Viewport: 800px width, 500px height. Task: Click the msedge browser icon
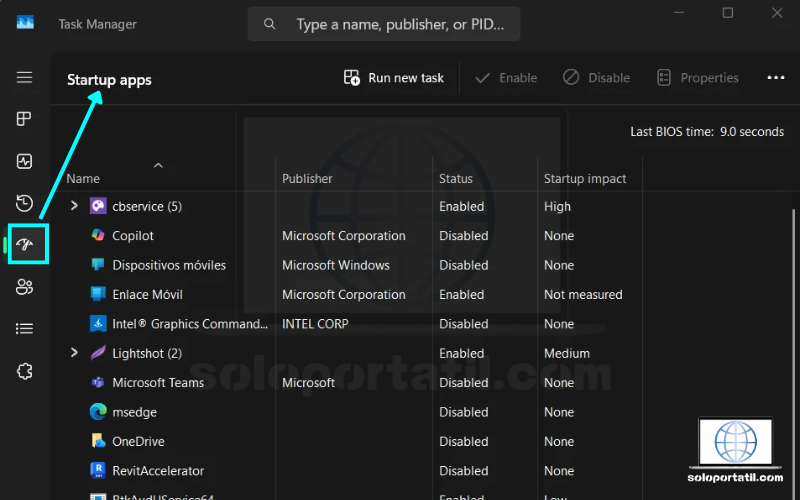98,412
